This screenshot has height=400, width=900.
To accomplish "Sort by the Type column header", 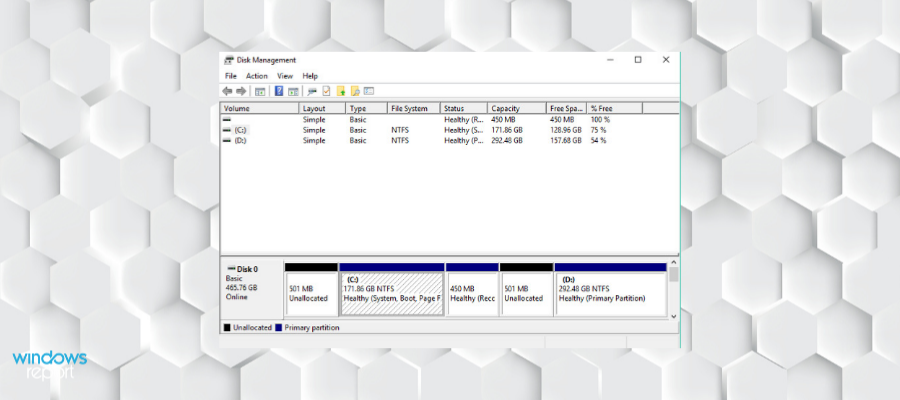I will (367, 108).
